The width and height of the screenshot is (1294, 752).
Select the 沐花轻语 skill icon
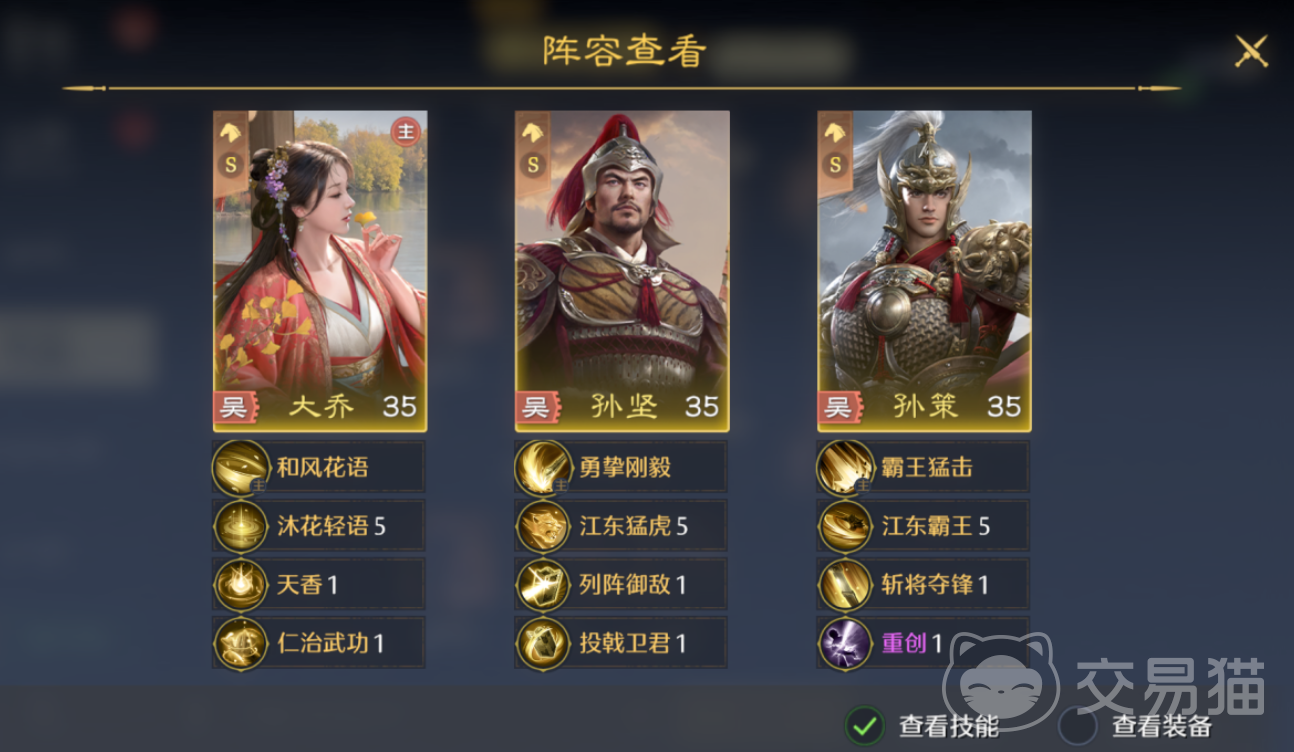click(241, 526)
